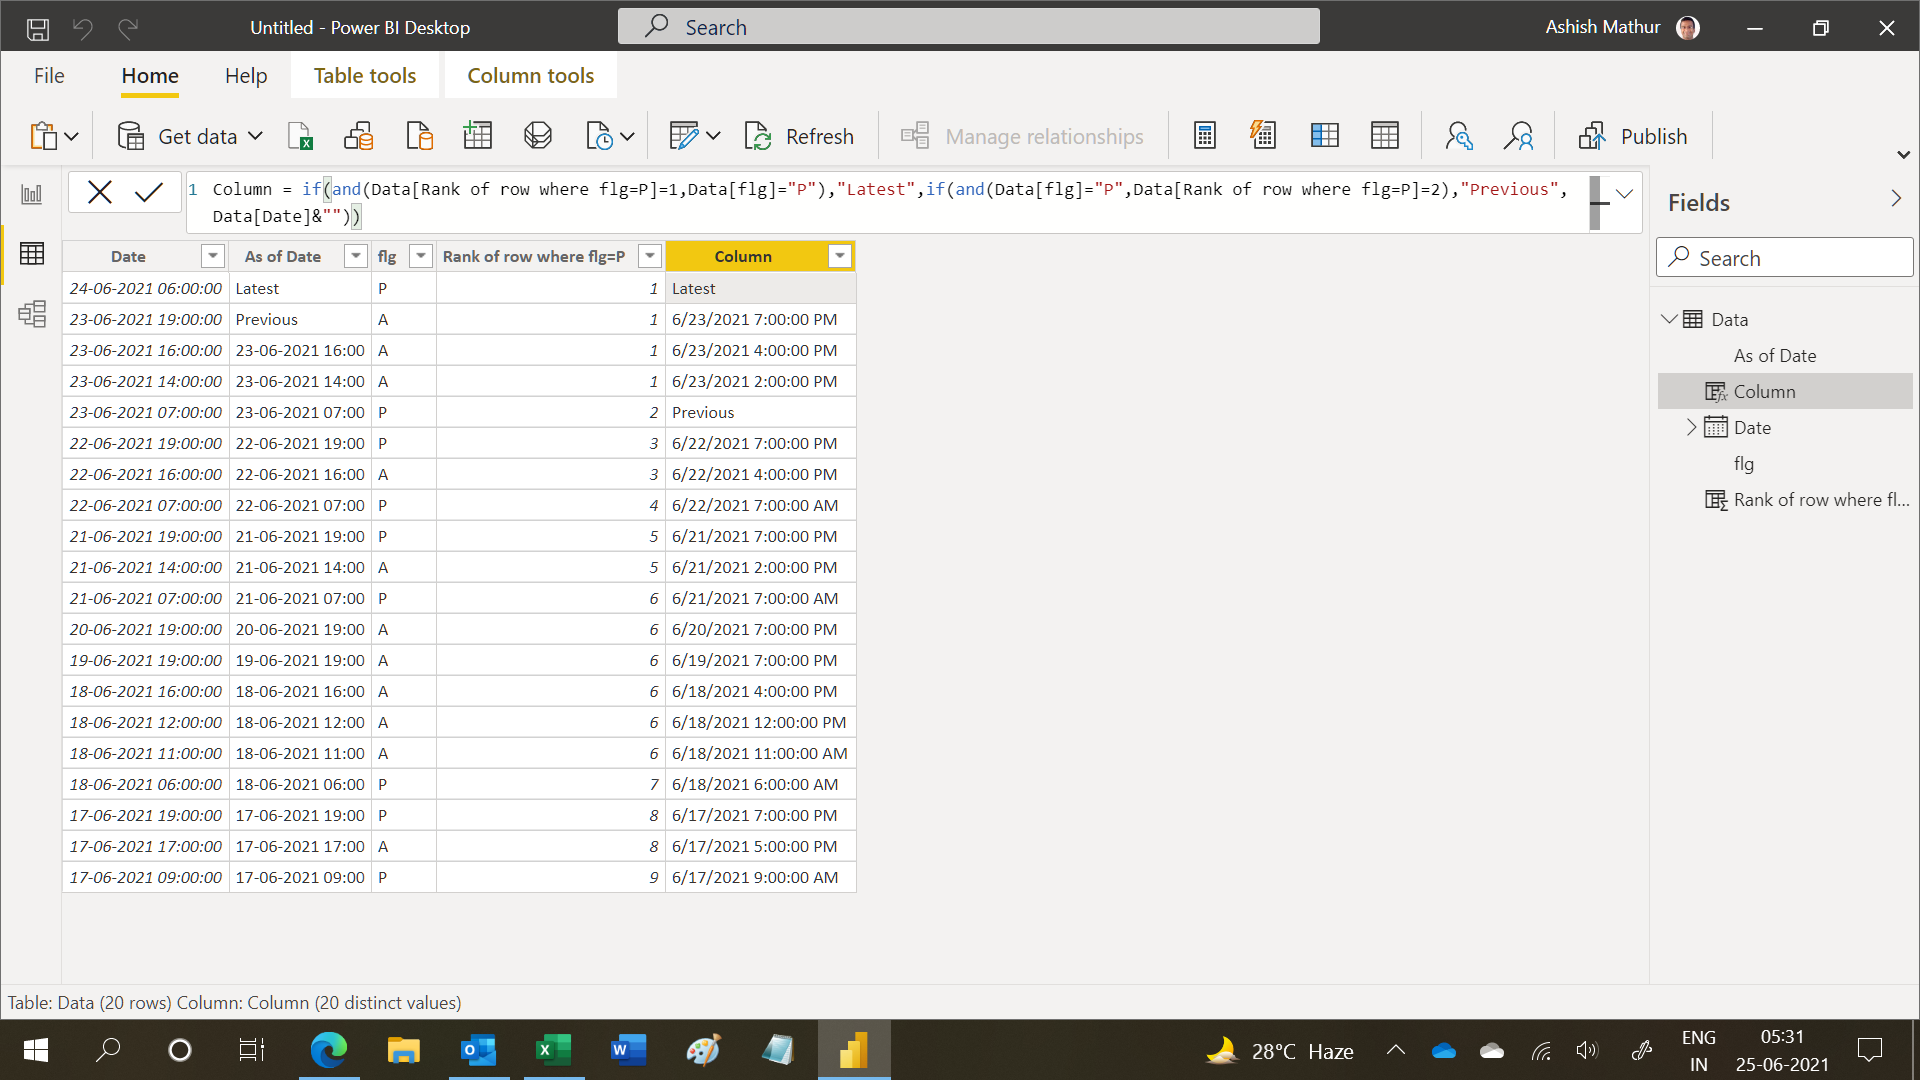Commit the formula with checkmark button

point(149,192)
